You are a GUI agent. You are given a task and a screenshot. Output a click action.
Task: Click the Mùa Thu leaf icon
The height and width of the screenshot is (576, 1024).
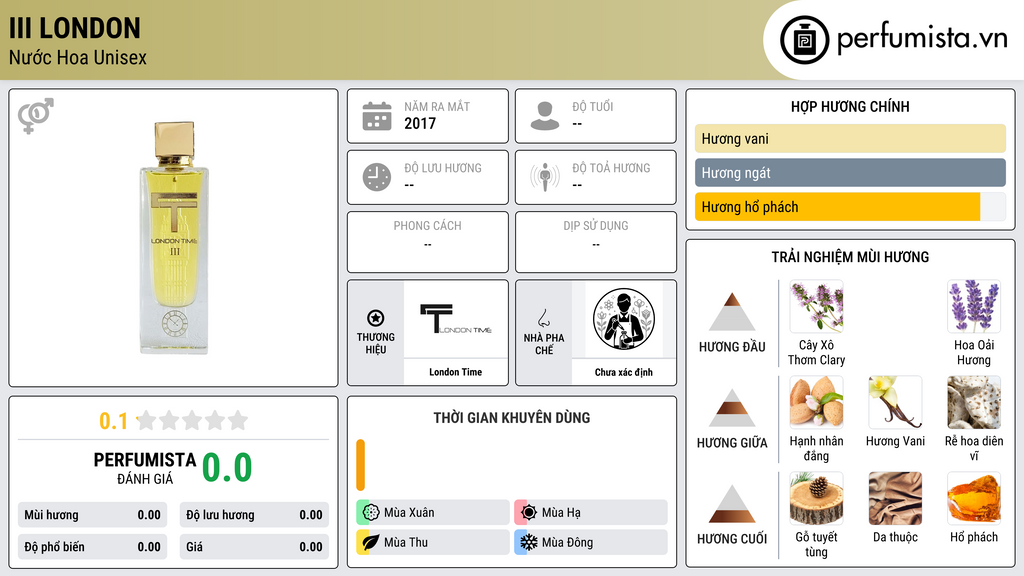point(371,542)
